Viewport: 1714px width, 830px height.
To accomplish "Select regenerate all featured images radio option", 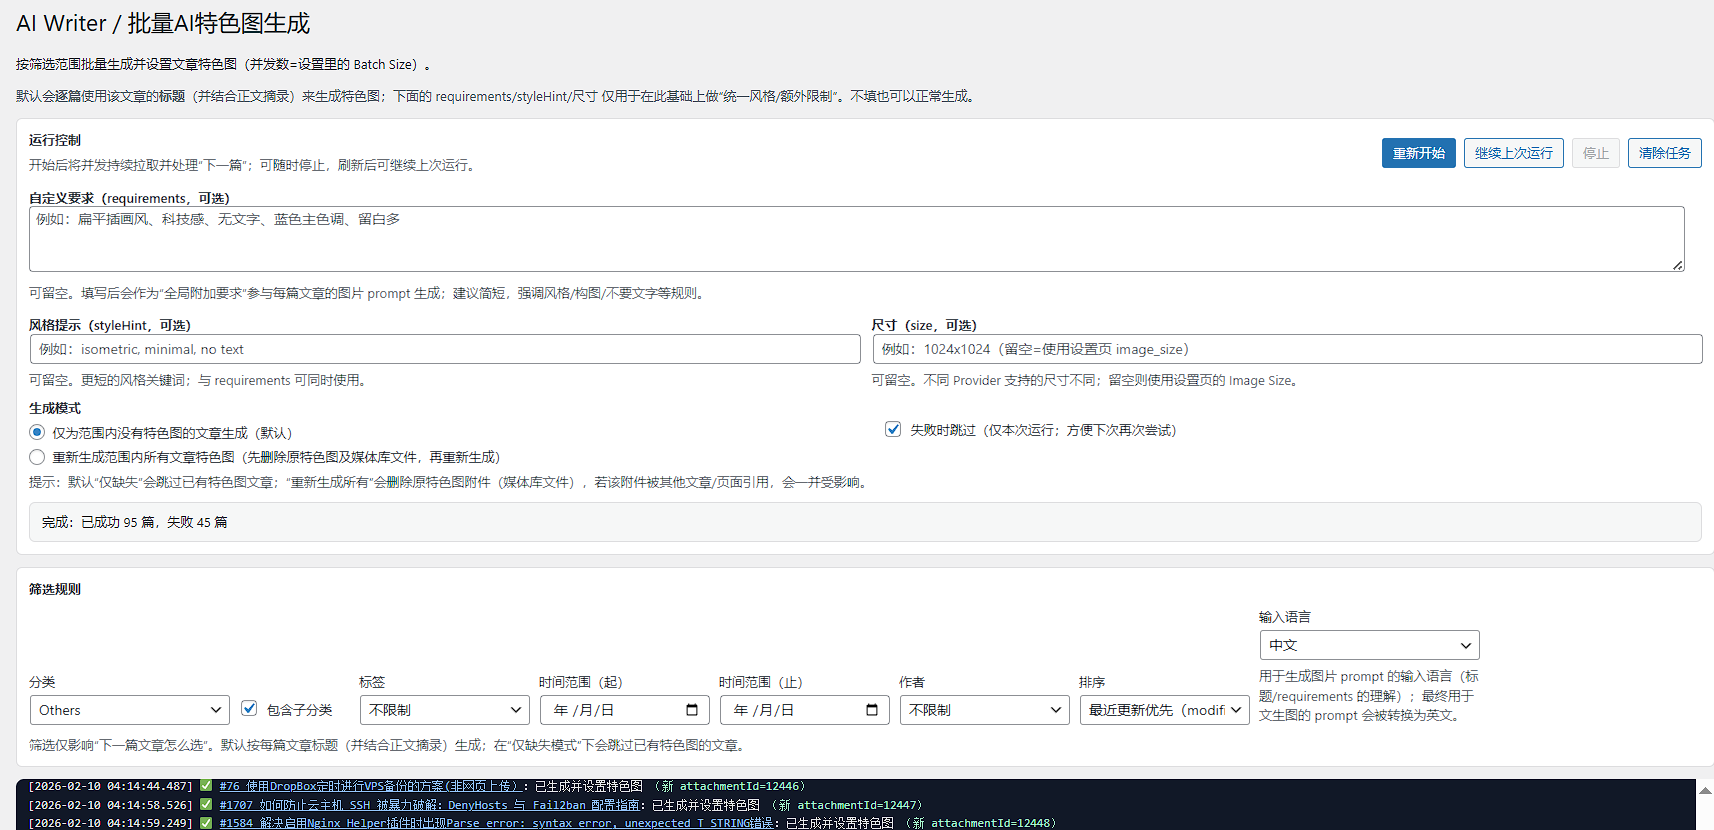I will pyautogui.click(x=37, y=457).
